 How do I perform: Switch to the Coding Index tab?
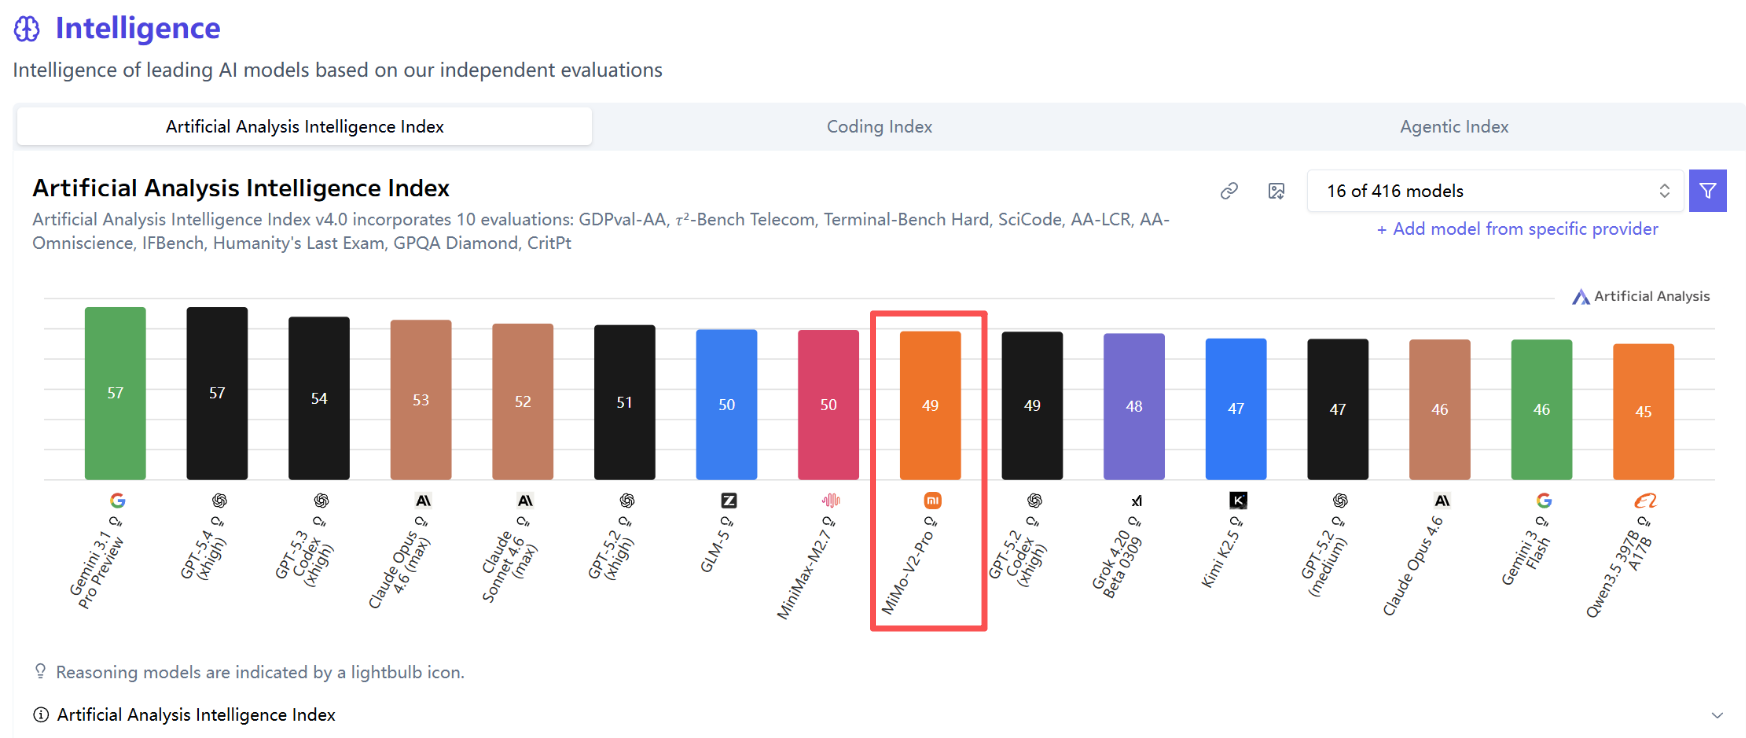click(879, 127)
